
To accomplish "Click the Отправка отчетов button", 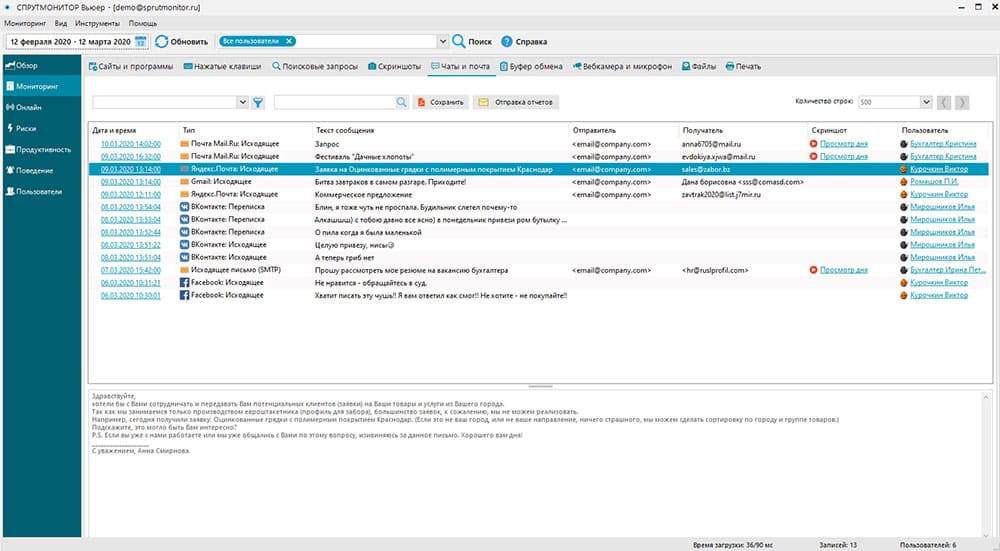I will click(515, 102).
